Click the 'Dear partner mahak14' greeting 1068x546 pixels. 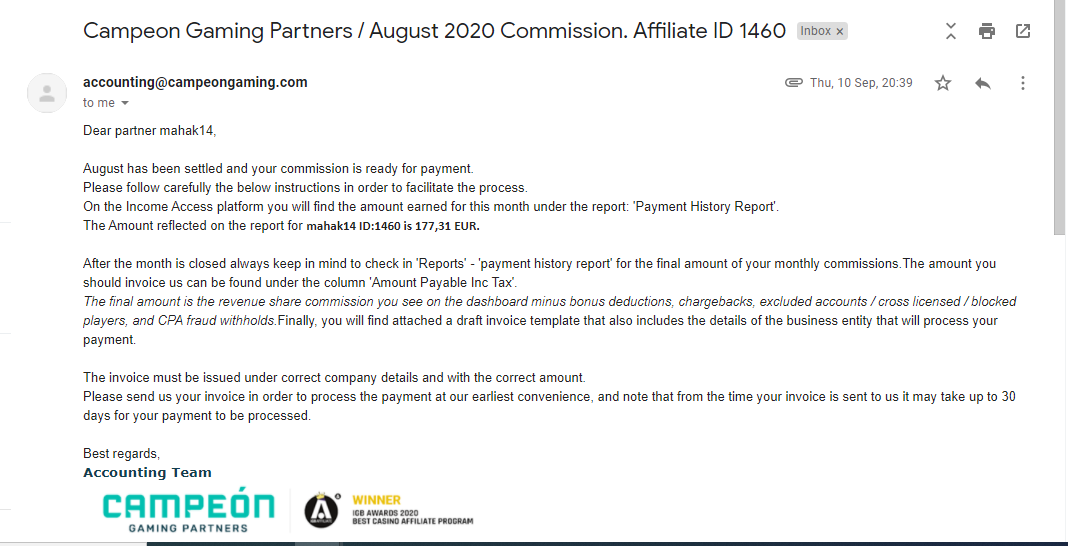point(149,131)
